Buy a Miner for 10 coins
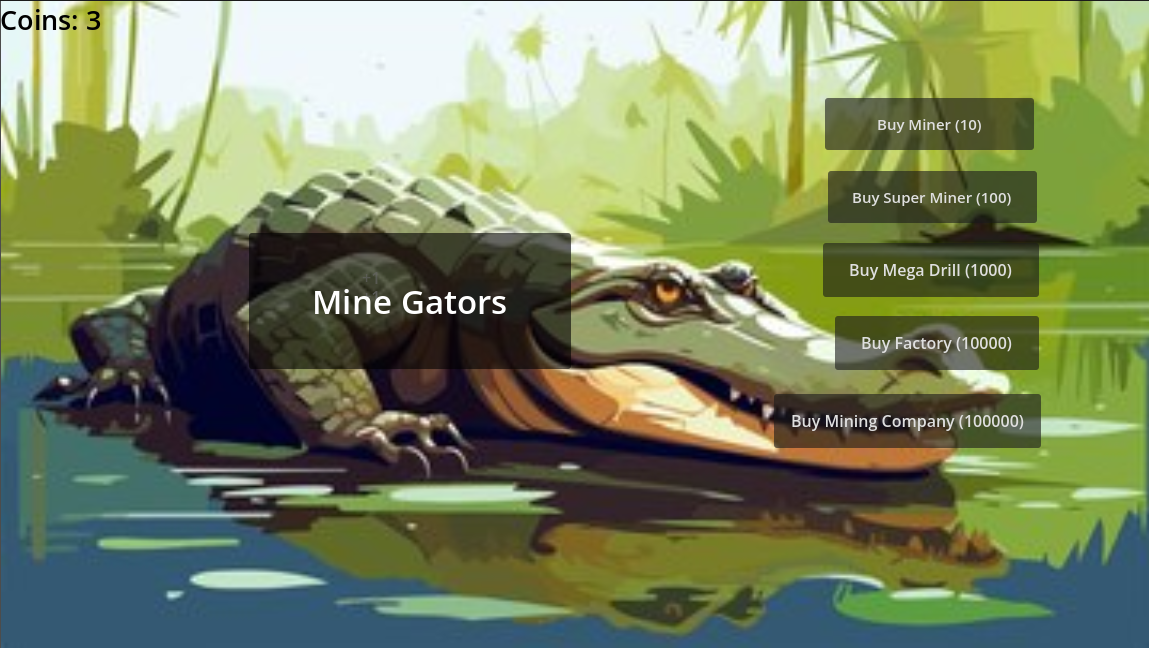The width and height of the screenshot is (1149, 648). [929, 125]
